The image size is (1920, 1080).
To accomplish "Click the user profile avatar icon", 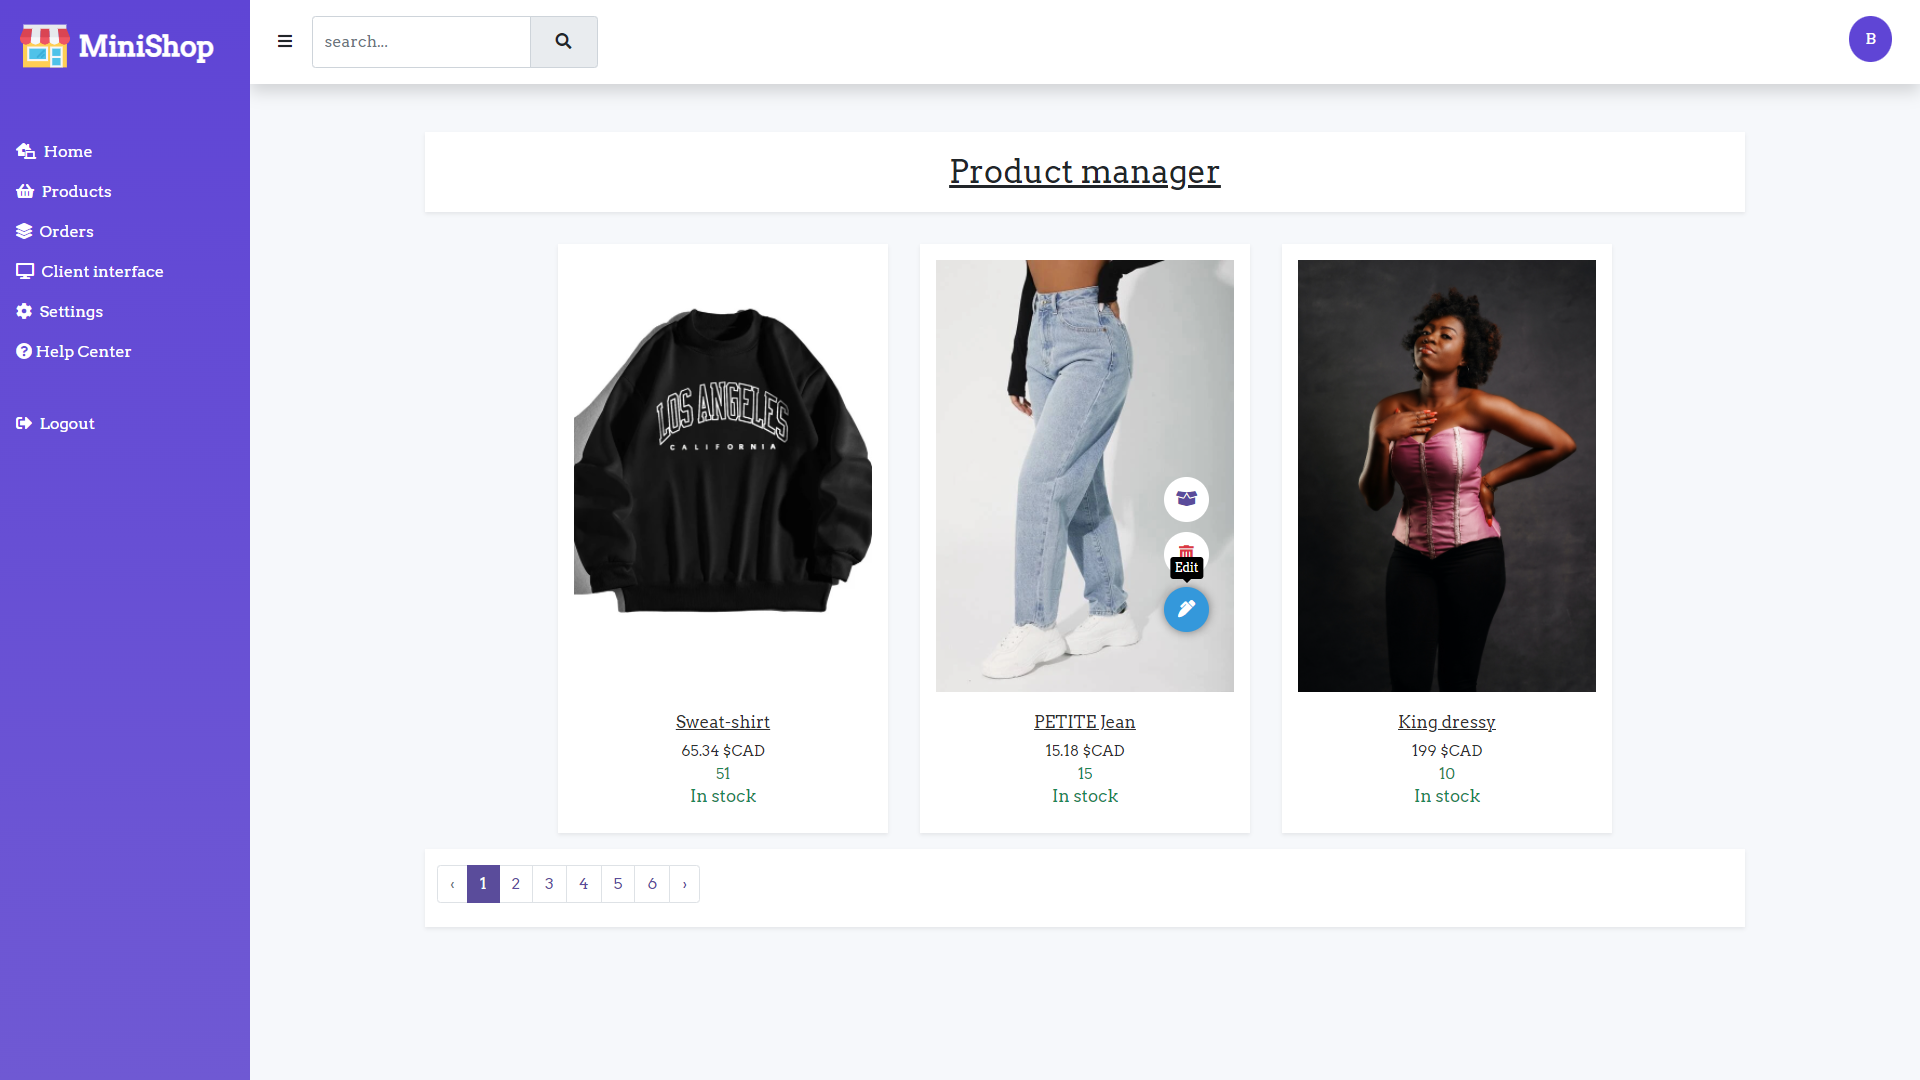I will [1870, 38].
